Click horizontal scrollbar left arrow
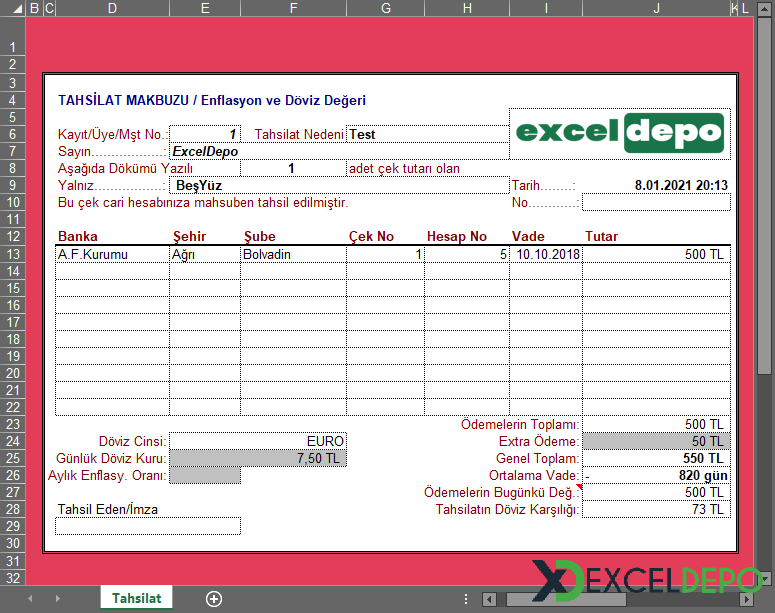The width and height of the screenshot is (775, 613). point(489,598)
